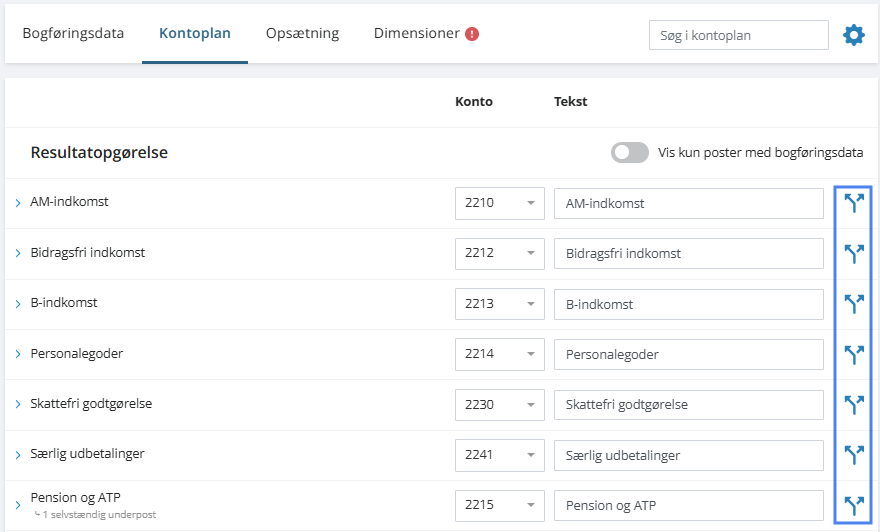The height and width of the screenshot is (532, 880).
Task: Expand the B-indkomst row
Action: (x=18, y=304)
